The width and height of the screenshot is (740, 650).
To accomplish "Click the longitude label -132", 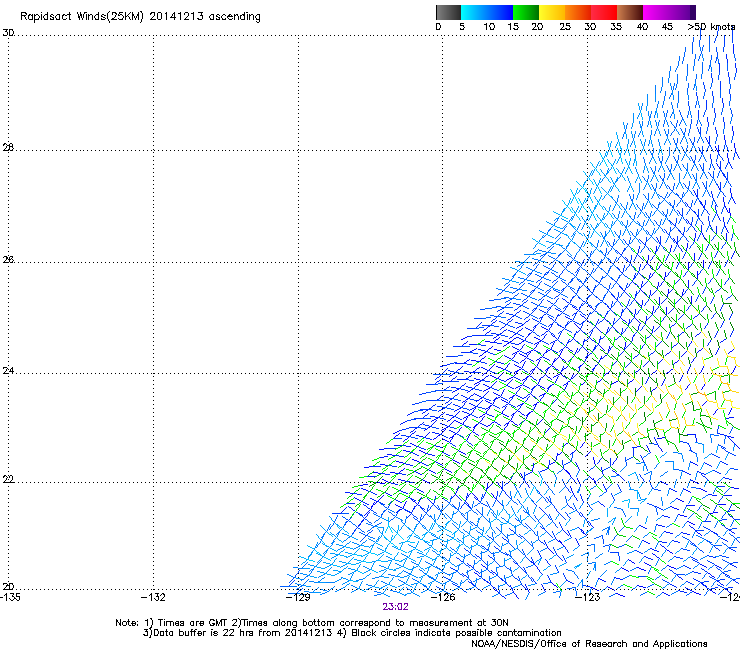I will pyautogui.click(x=153, y=597).
